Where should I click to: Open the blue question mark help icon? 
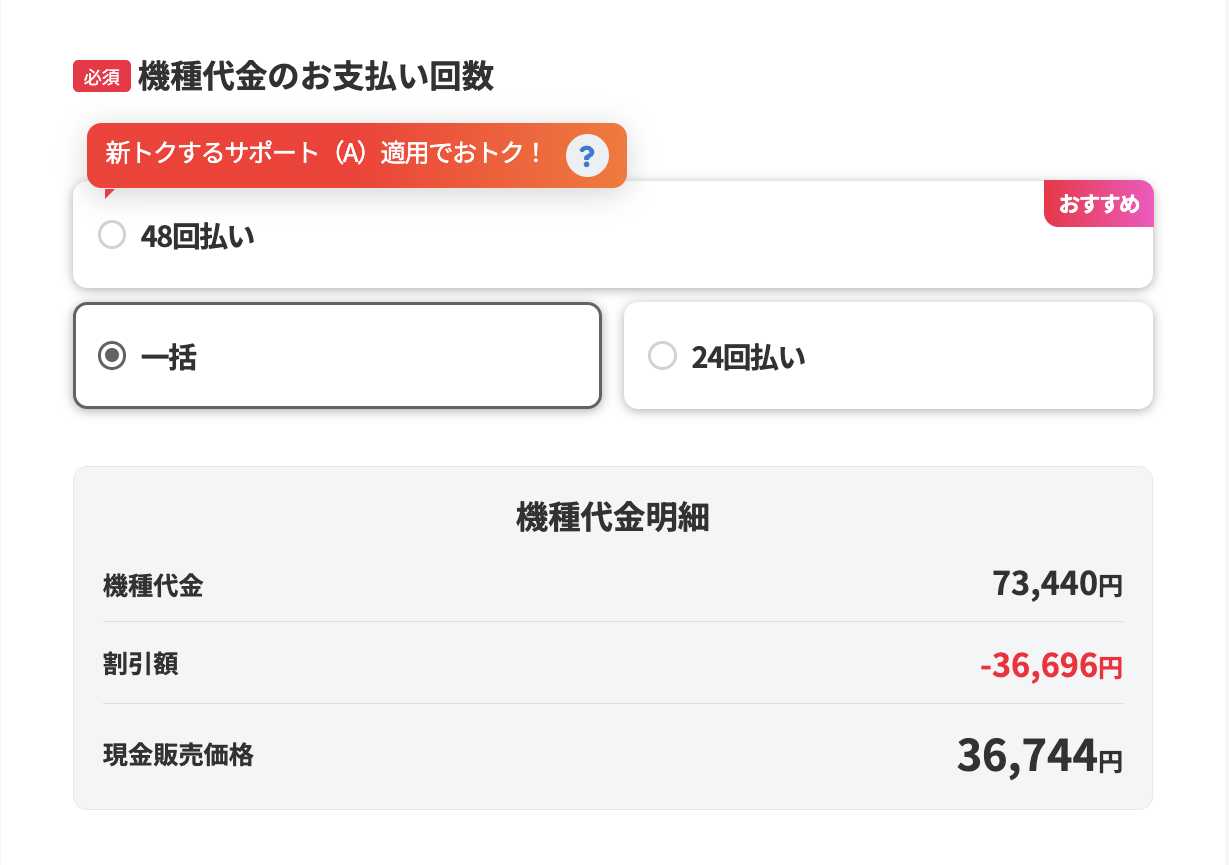(x=587, y=156)
